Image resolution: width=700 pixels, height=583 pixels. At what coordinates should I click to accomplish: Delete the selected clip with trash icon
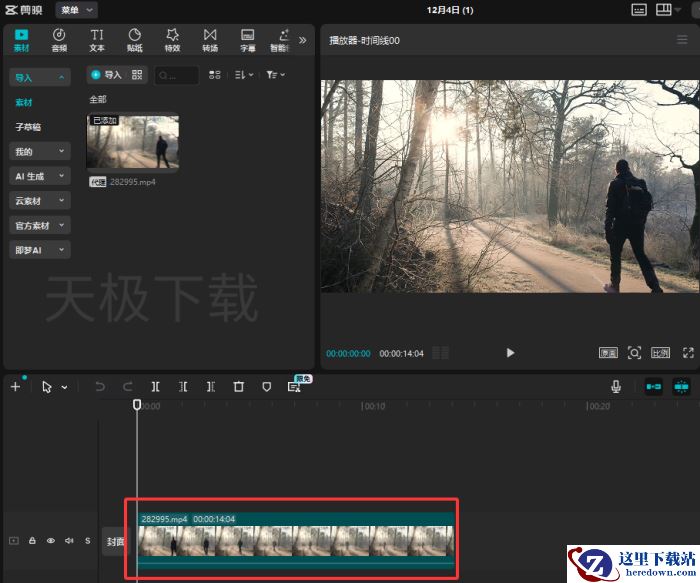[238, 387]
